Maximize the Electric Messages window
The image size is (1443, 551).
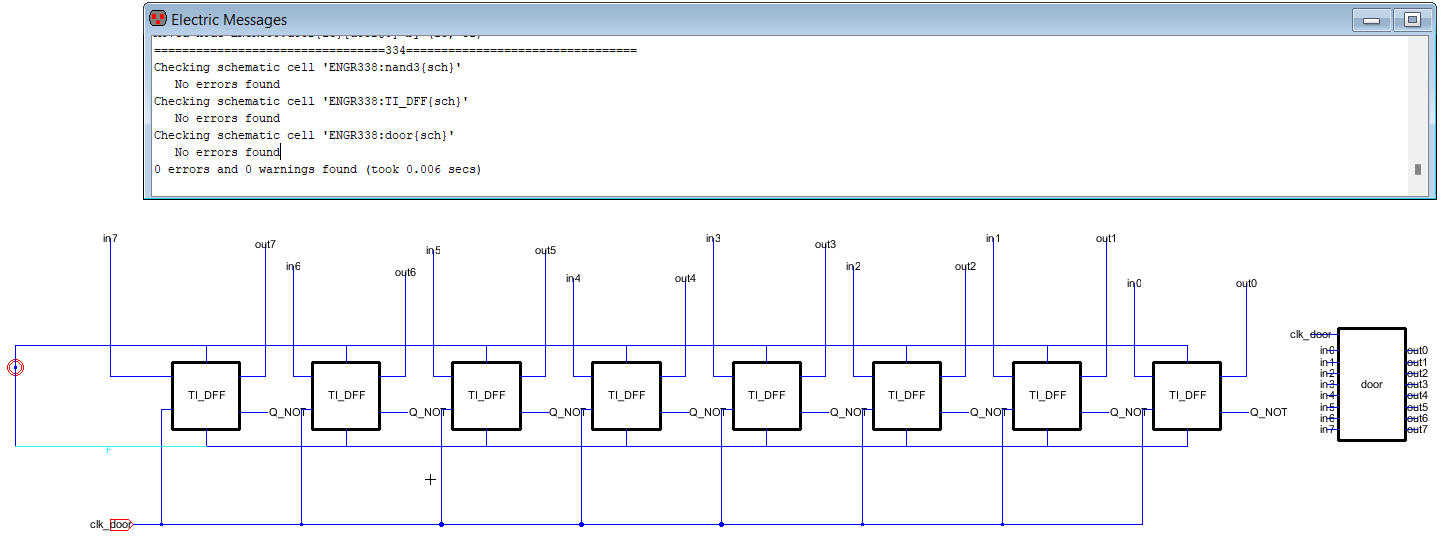(x=1412, y=19)
